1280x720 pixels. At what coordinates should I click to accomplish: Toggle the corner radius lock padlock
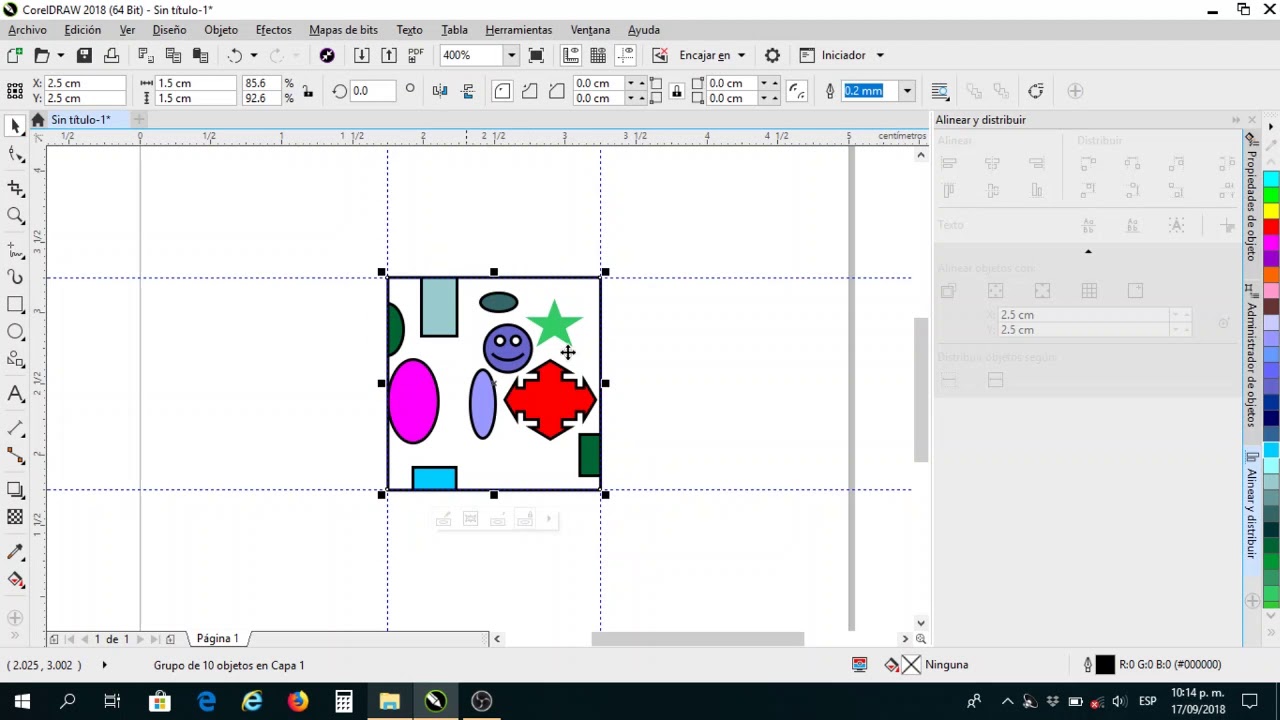point(677,91)
